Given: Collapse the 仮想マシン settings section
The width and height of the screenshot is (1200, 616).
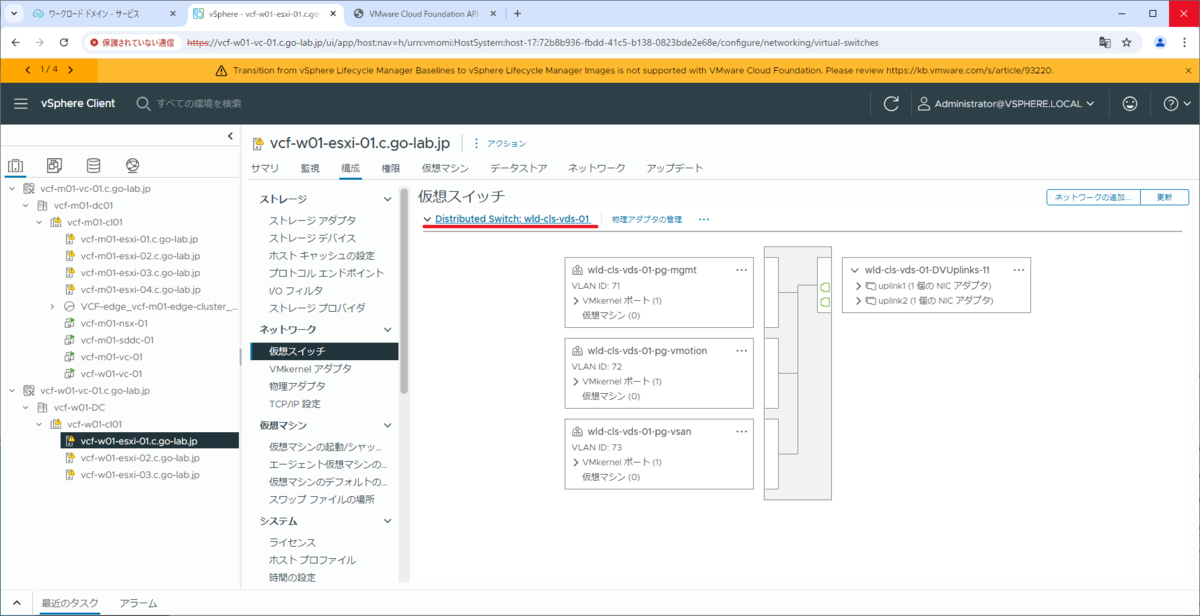Looking at the screenshot, I should click(x=388, y=426).
